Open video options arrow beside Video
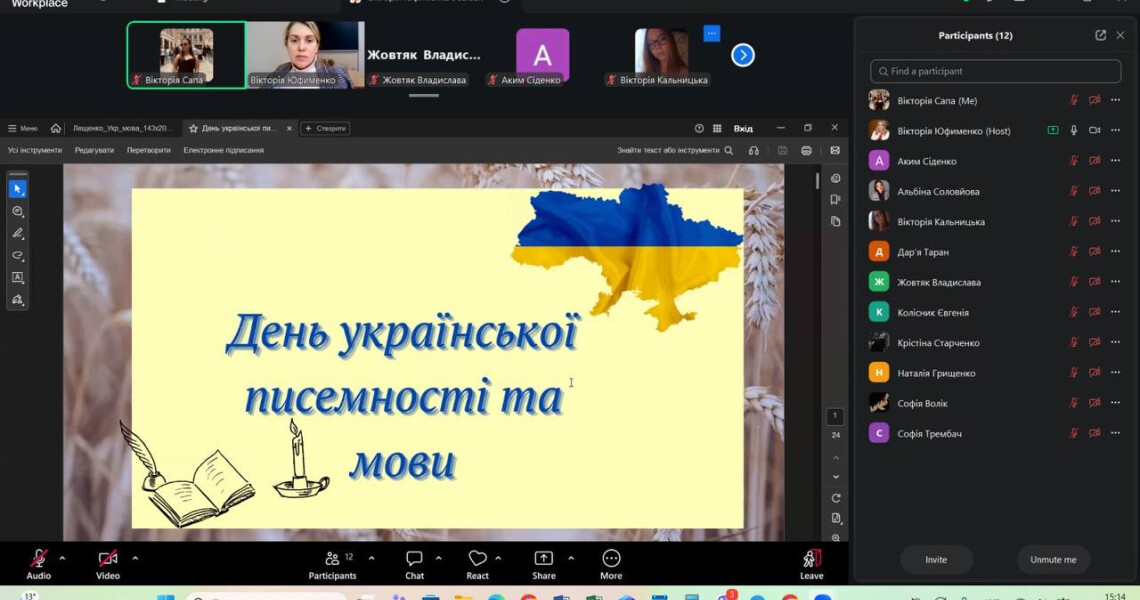1140x600 pixels. click(x=135, y=559)
